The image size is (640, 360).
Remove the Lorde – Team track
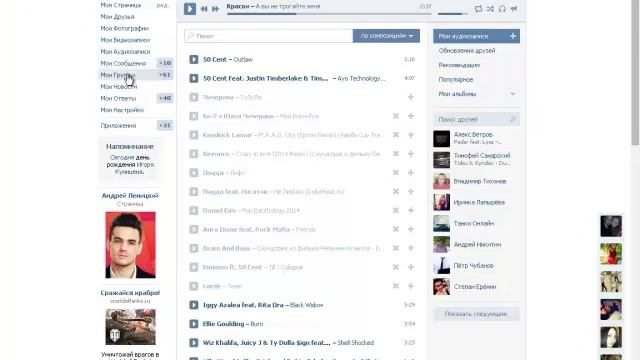[x=396, y=286]
